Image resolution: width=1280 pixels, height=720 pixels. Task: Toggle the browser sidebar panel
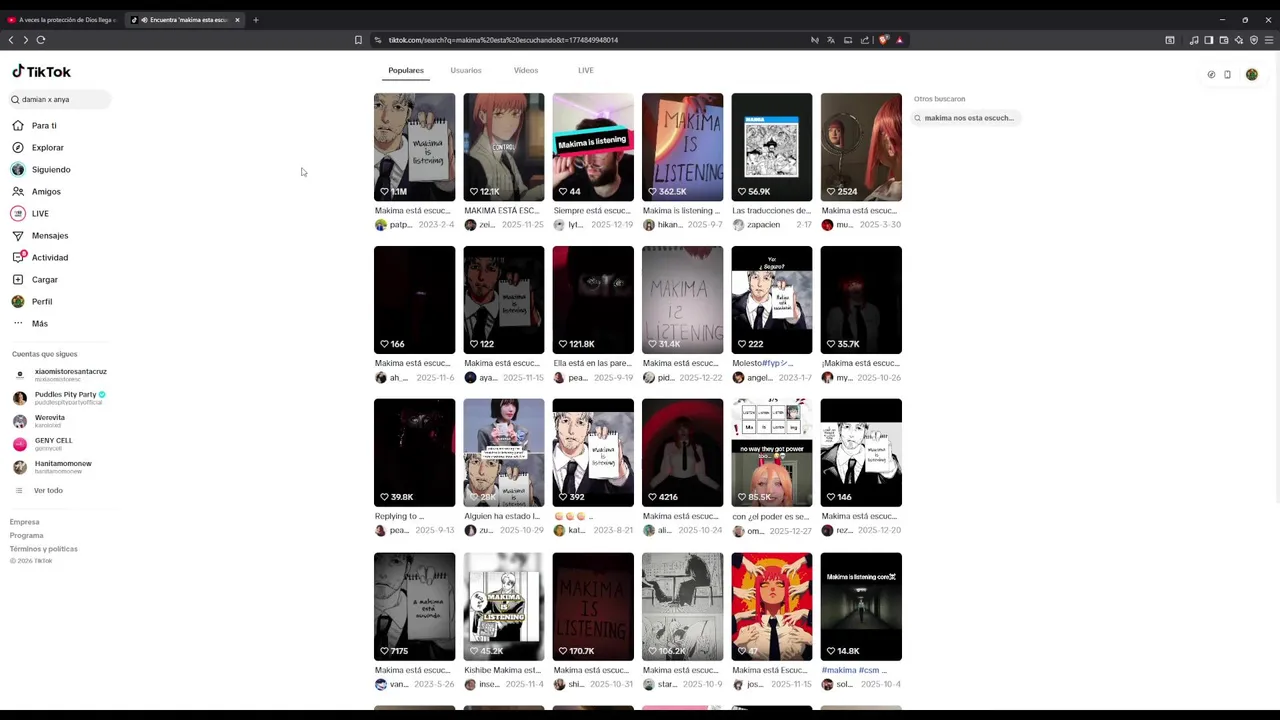1208,40
